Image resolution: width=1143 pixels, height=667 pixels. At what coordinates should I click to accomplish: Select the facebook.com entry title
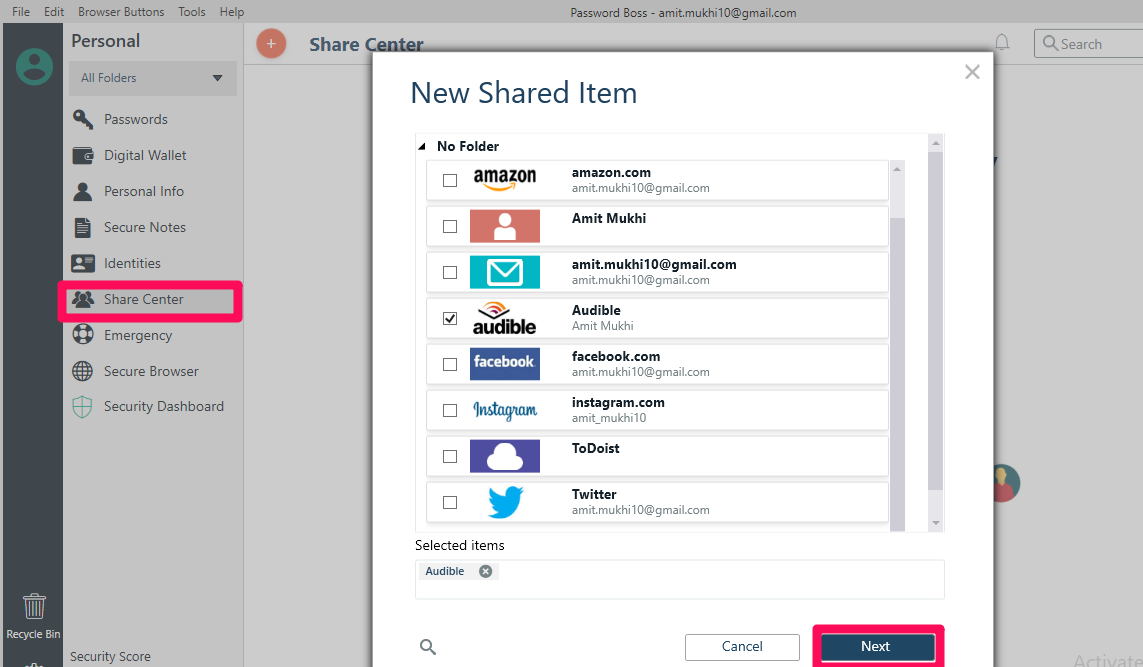click(616, 356)
